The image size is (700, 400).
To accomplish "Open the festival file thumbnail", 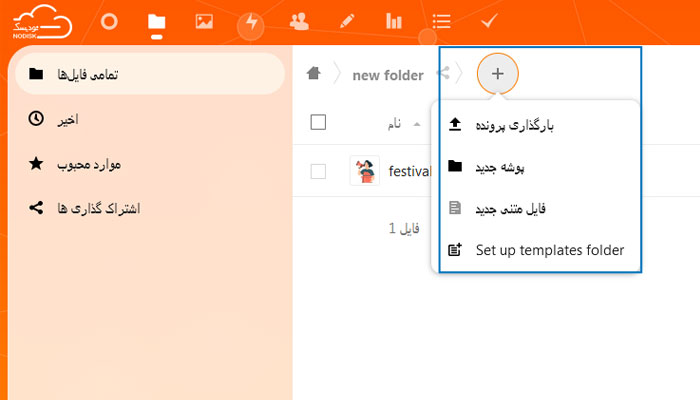I will point(365,171).
